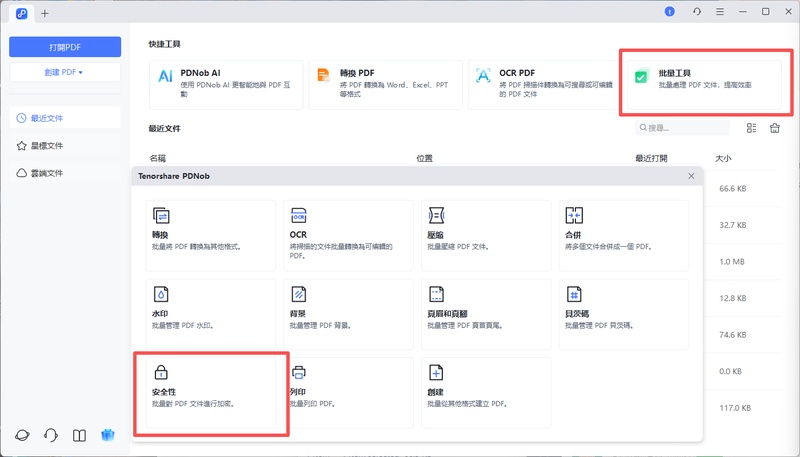800x457 pixels.
Task: Click the 打開PDF button
Action: (x=65, y=47)
